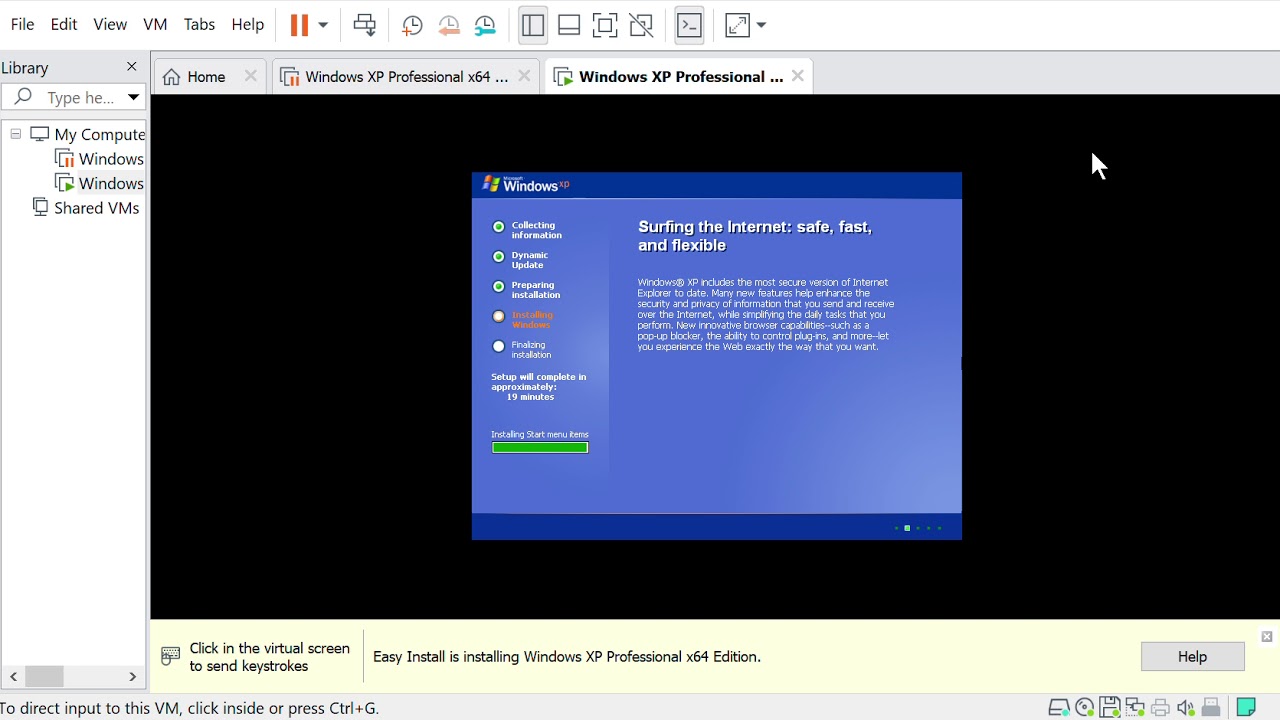
Task: Click the Preparing installation setup step
Action: click(526, 290)
